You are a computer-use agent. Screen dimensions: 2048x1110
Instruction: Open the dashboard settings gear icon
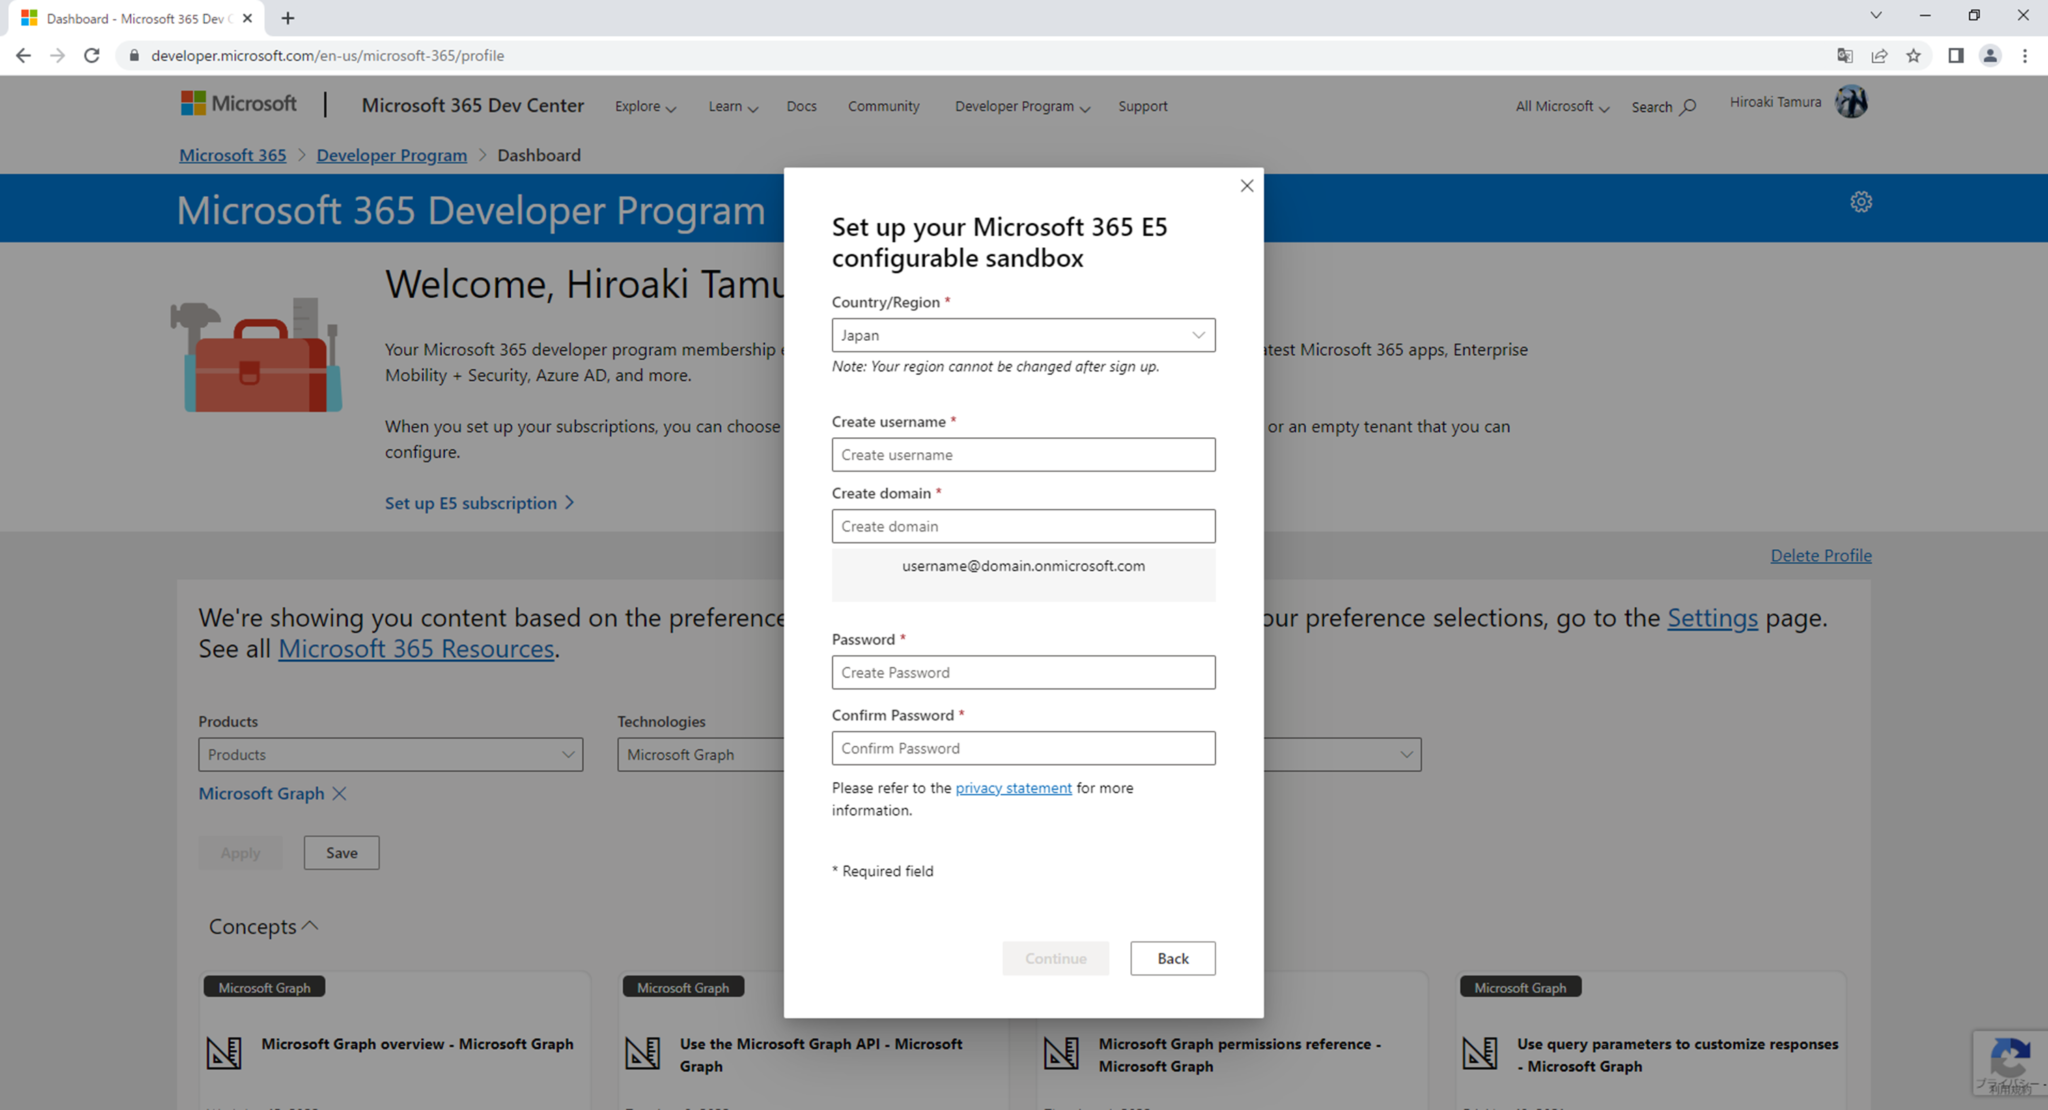coord(1861,201)
